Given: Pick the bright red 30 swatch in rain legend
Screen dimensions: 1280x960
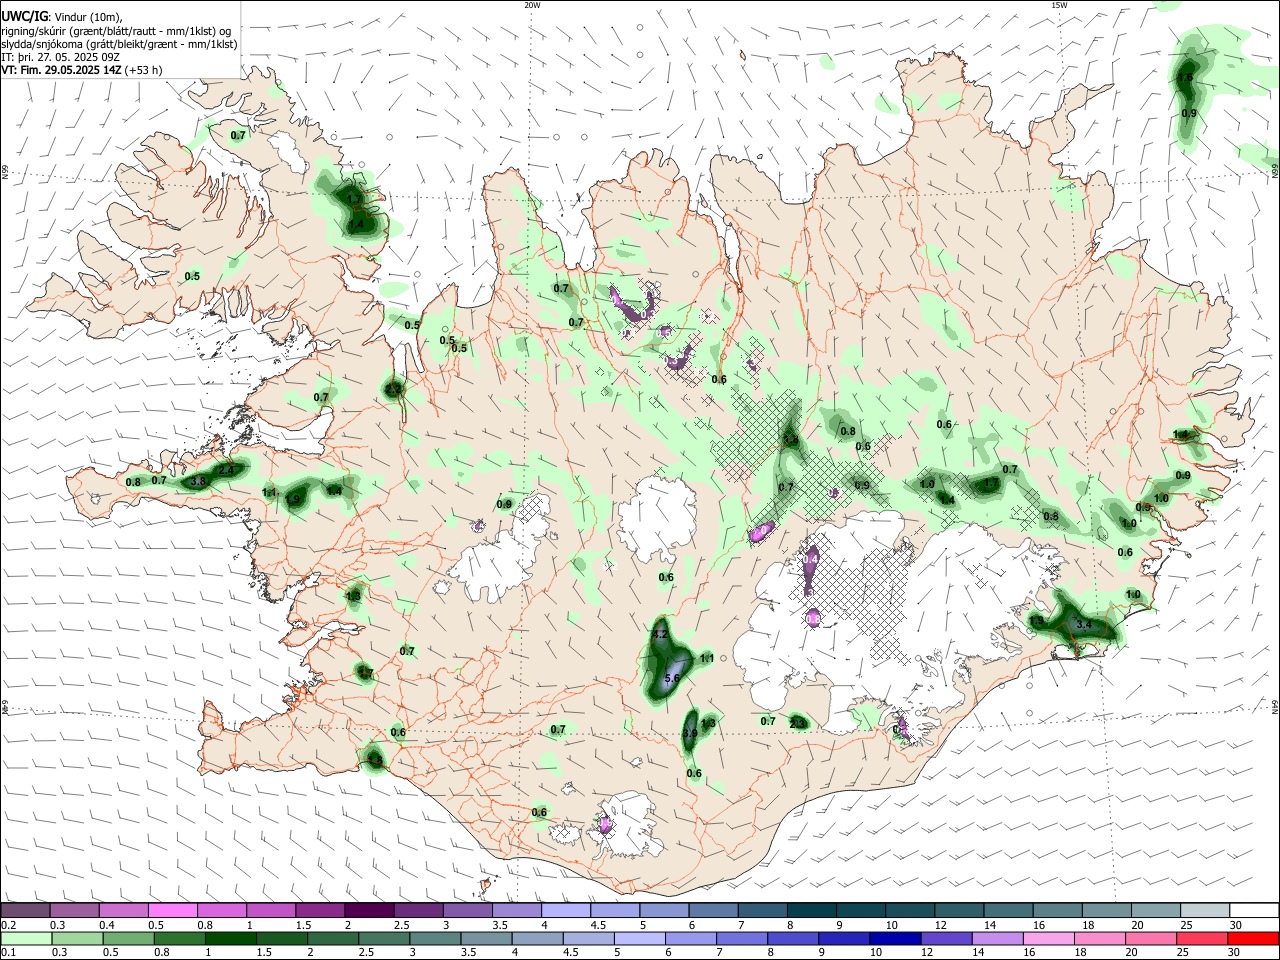Looking at the screenshot, I should (x=1254, y=938).
